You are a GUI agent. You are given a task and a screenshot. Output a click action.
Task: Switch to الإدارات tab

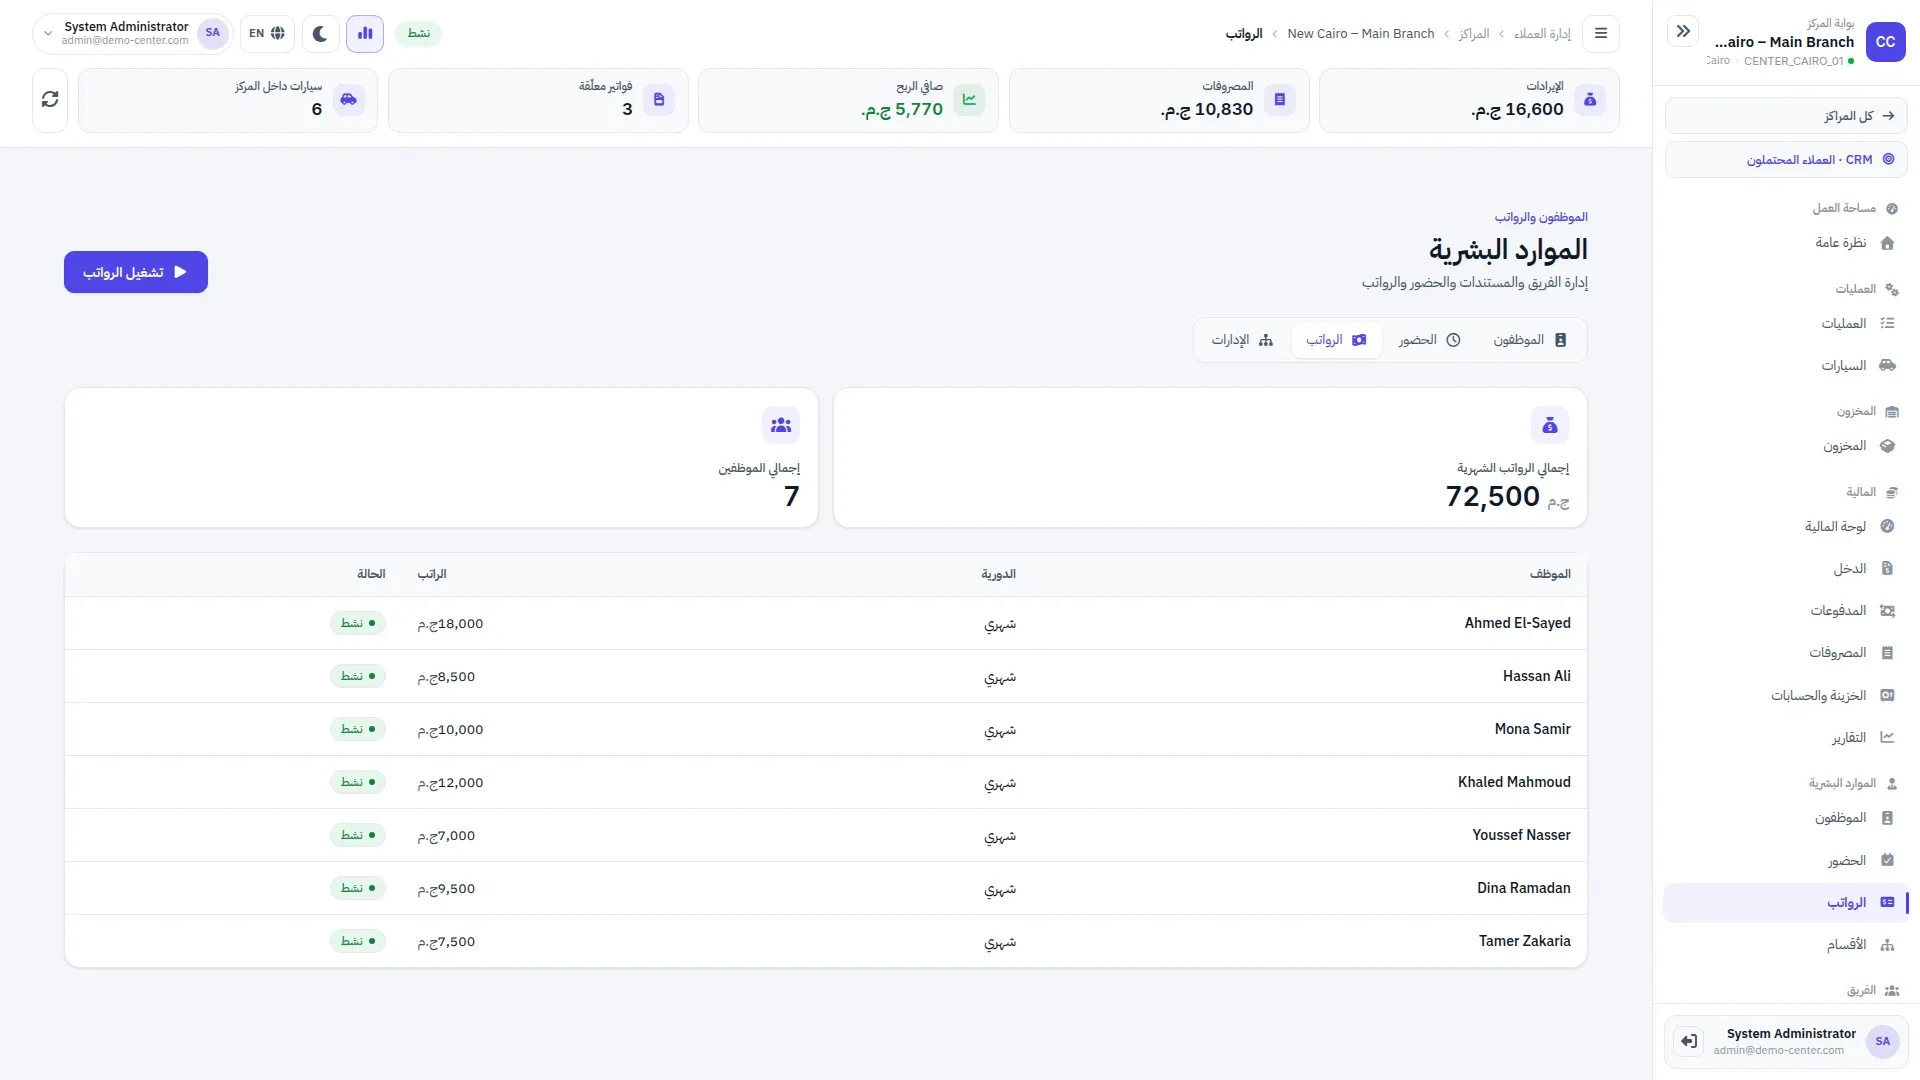(1242, 340)
